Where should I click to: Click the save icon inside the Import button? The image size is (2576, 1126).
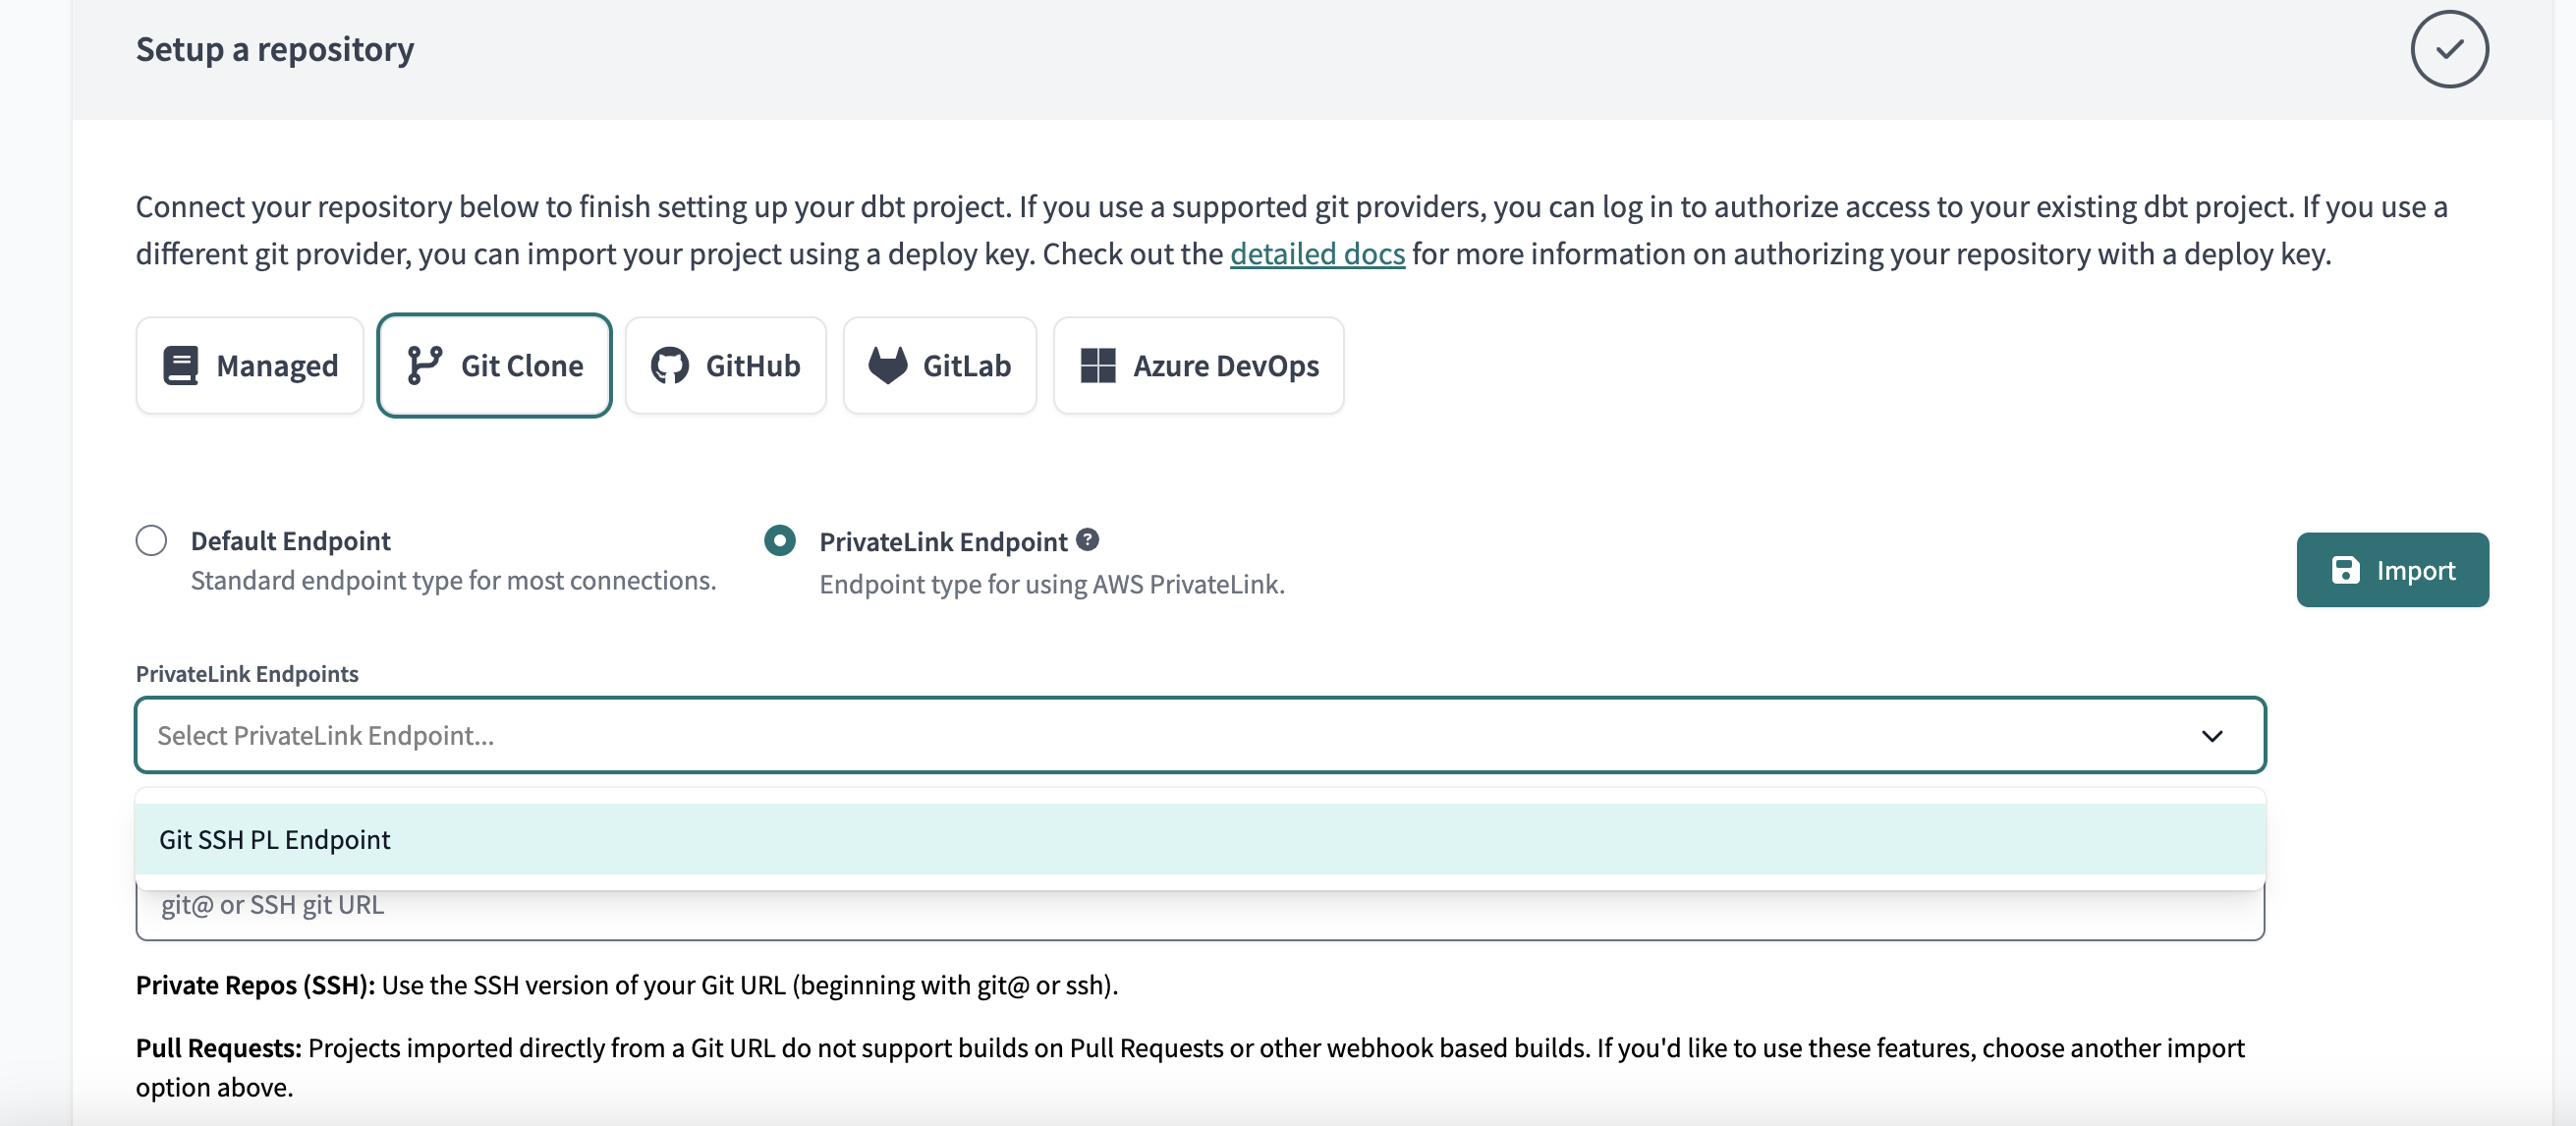[2347, 570]
